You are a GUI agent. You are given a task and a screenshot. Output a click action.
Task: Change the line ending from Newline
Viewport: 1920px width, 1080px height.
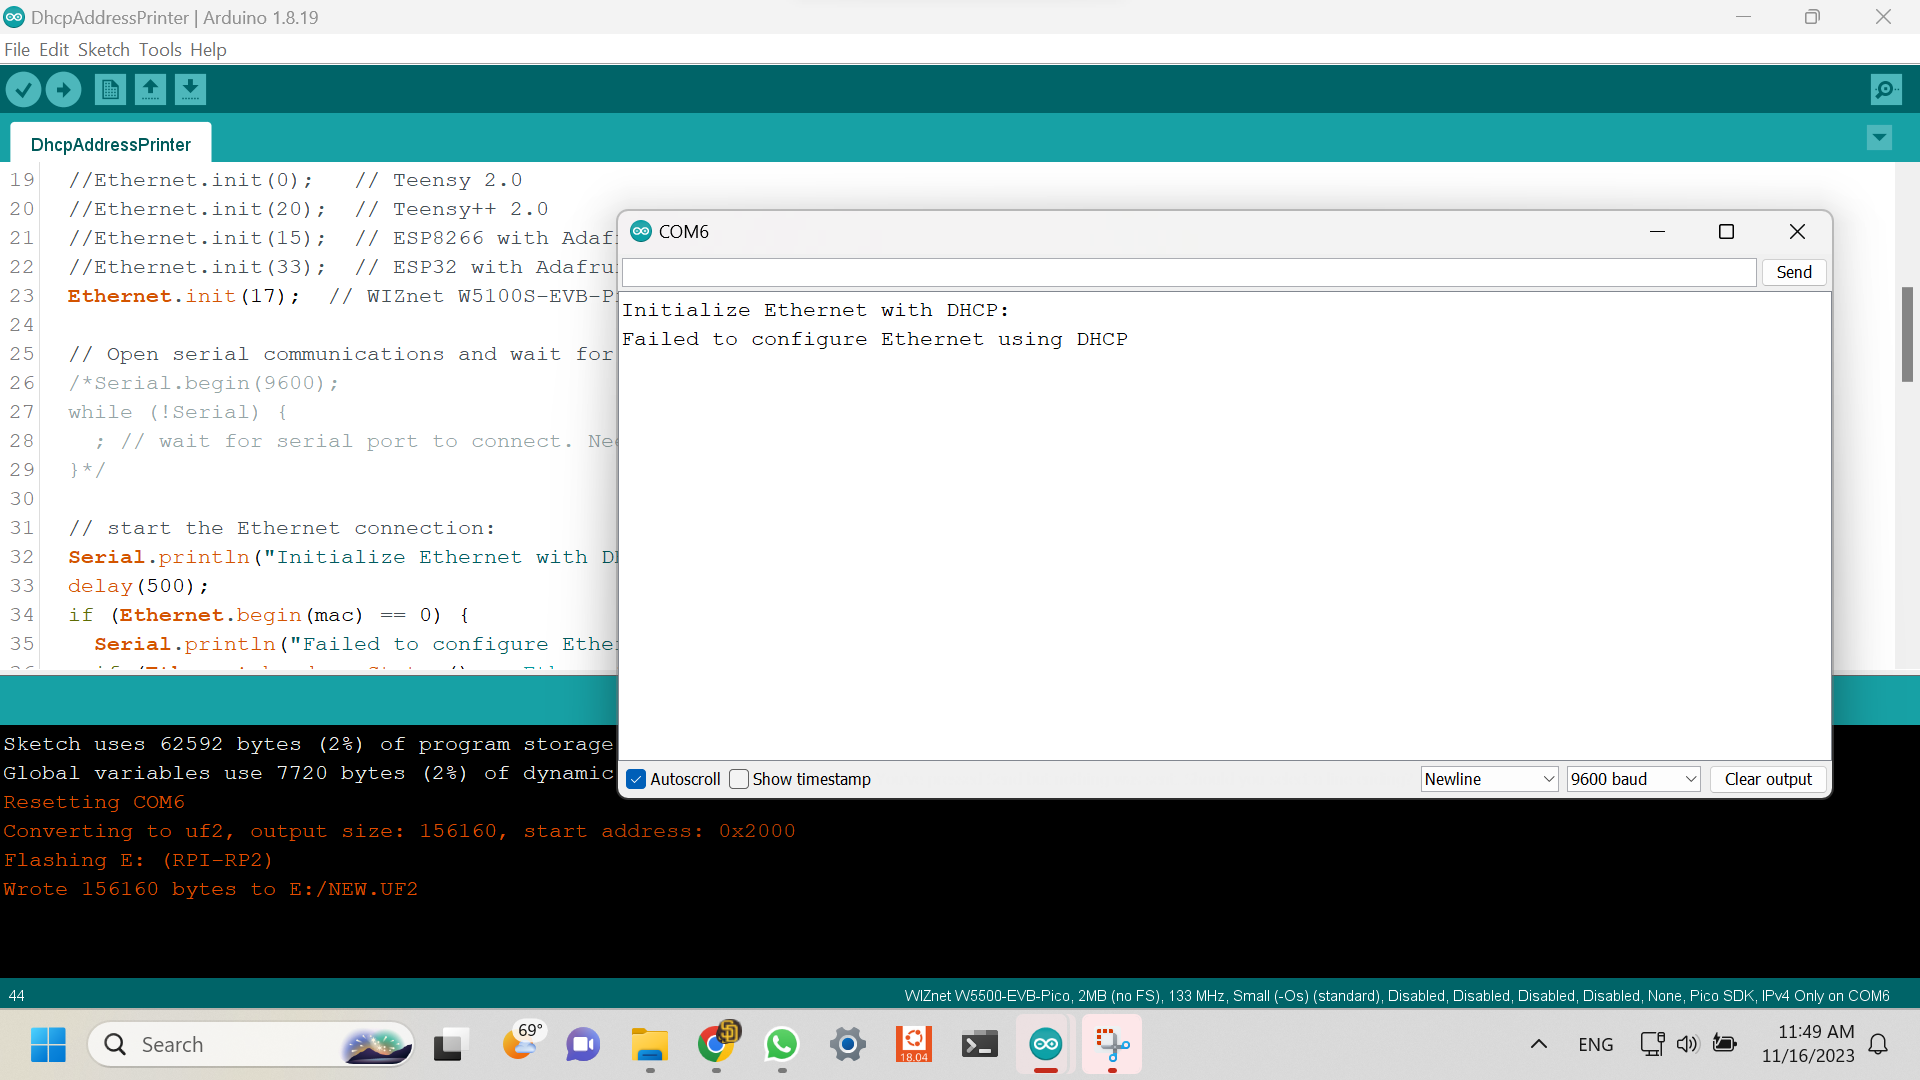pyautogui.click(x=1488, y=779)
